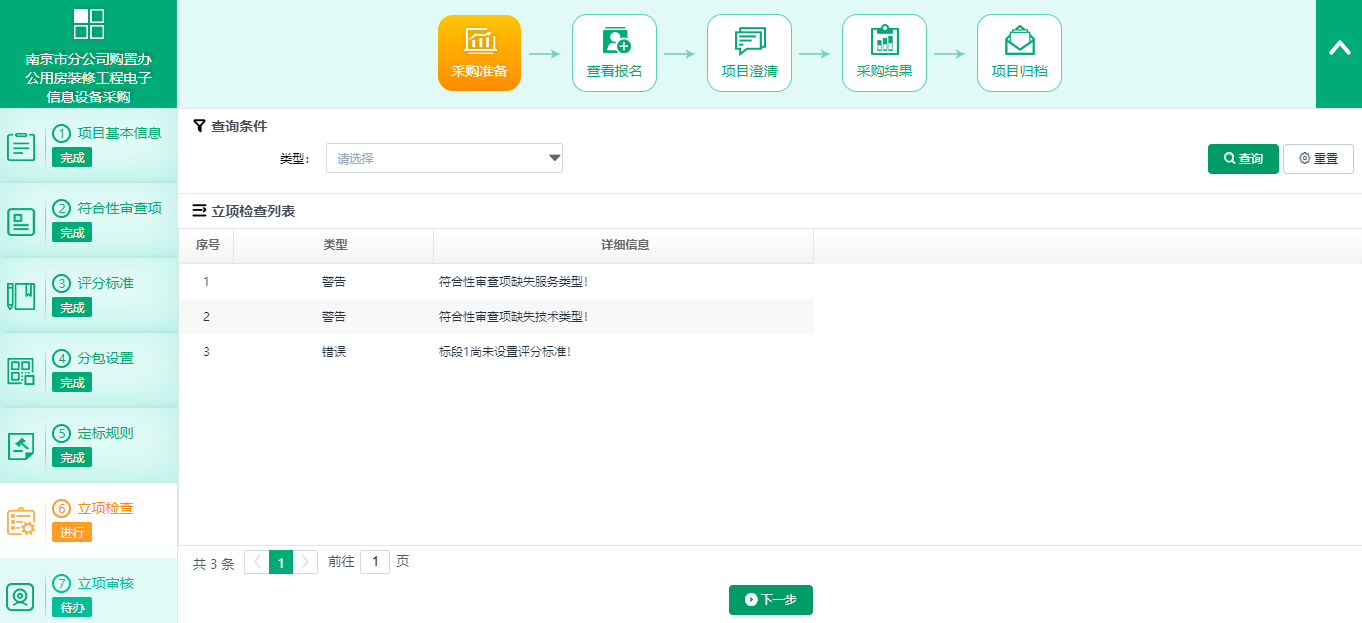This screenshot has width=1362, height=623.
Task: Click the page number jump input field
Action: point(375,562)
